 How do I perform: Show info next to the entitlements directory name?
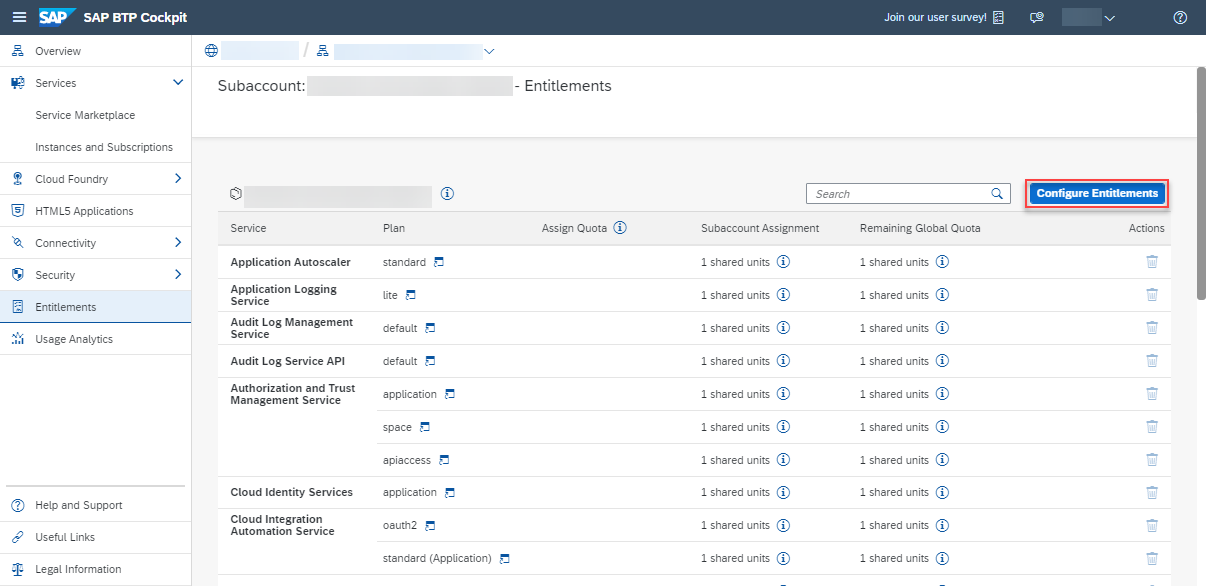447,194
